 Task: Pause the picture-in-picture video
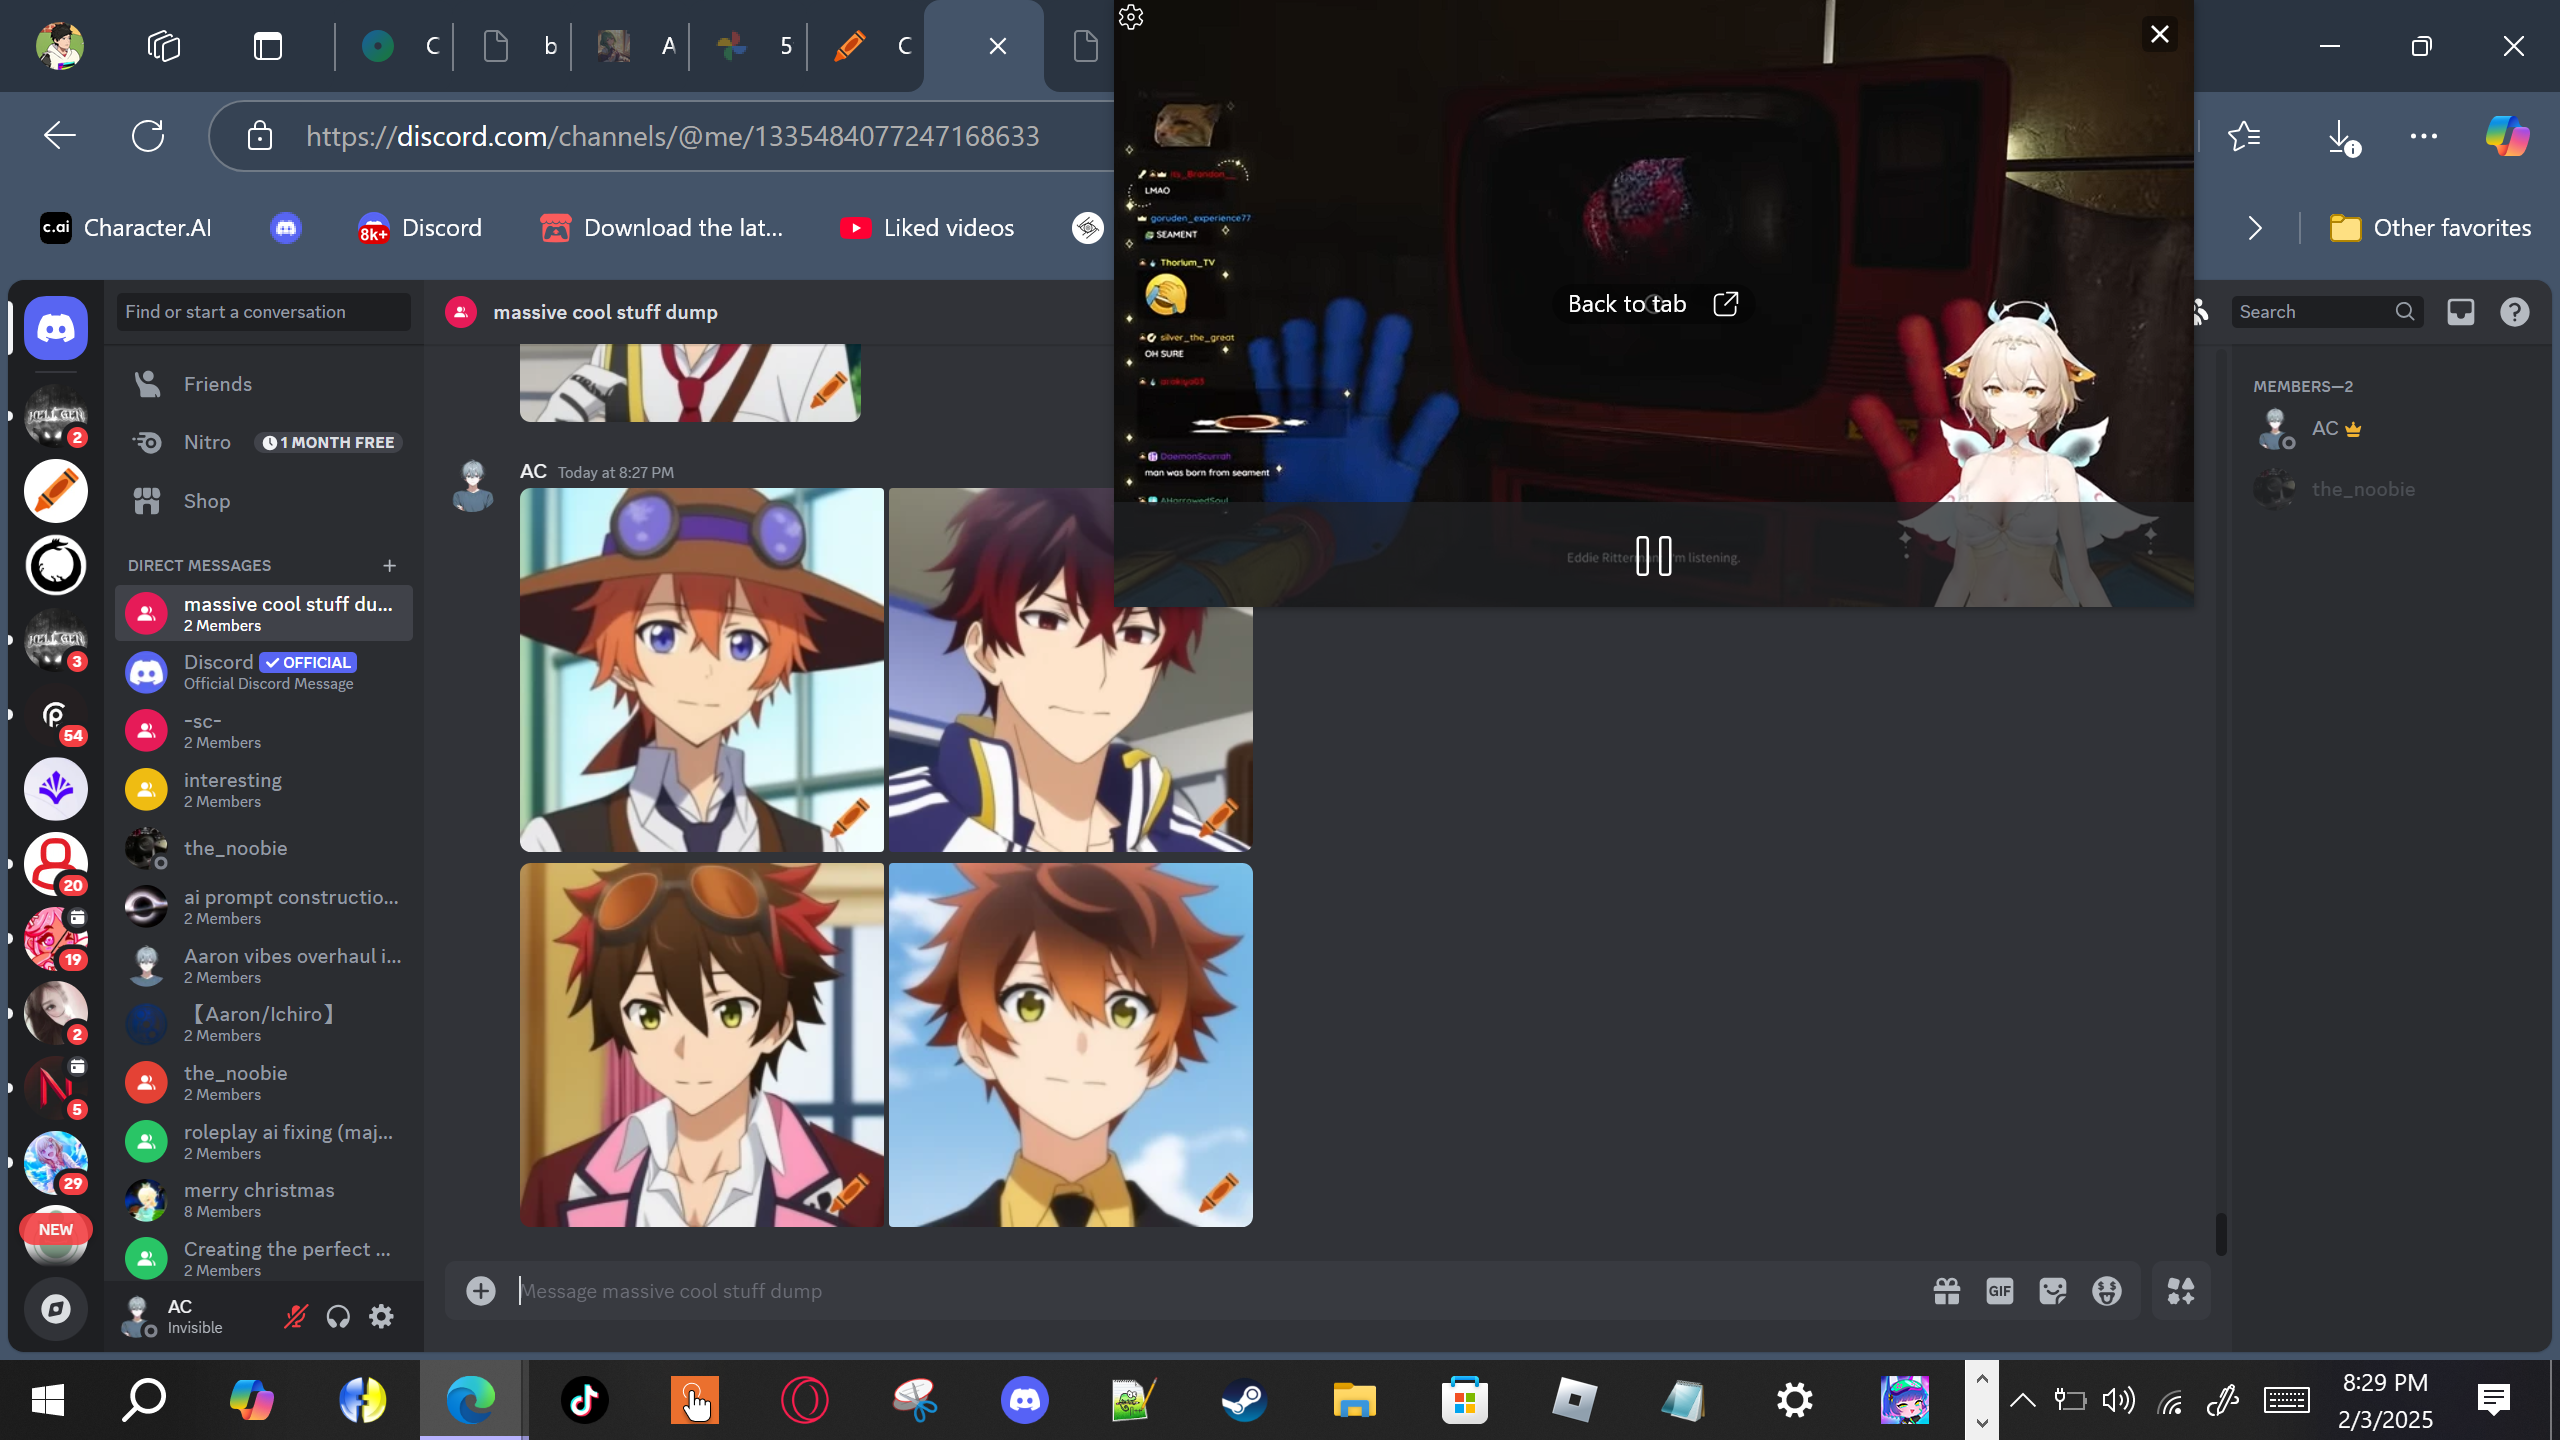coord(1654,556)
